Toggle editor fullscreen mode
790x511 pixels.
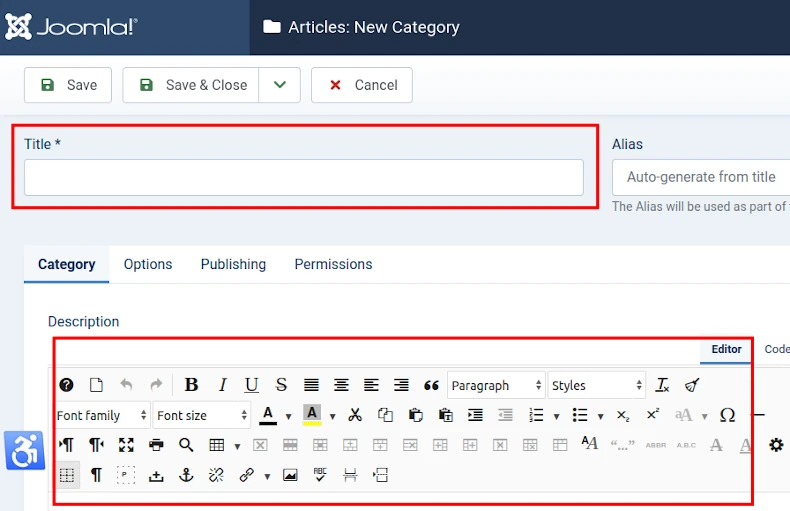click(x=126, y=445)
